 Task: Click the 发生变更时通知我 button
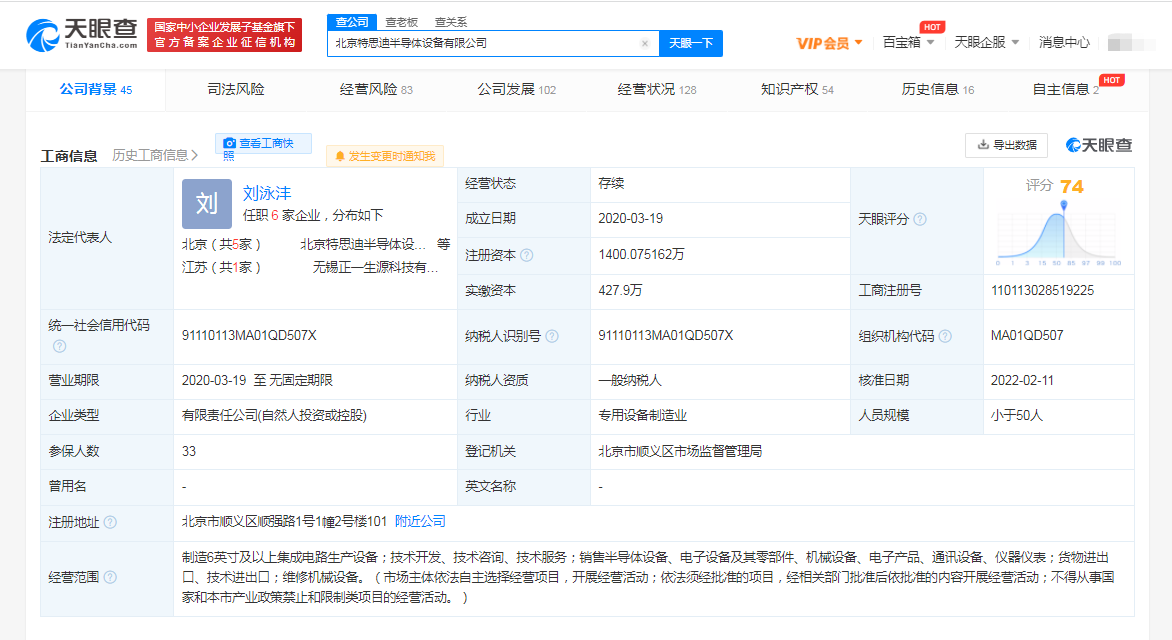pyautogui.click(x=385, y=156)
